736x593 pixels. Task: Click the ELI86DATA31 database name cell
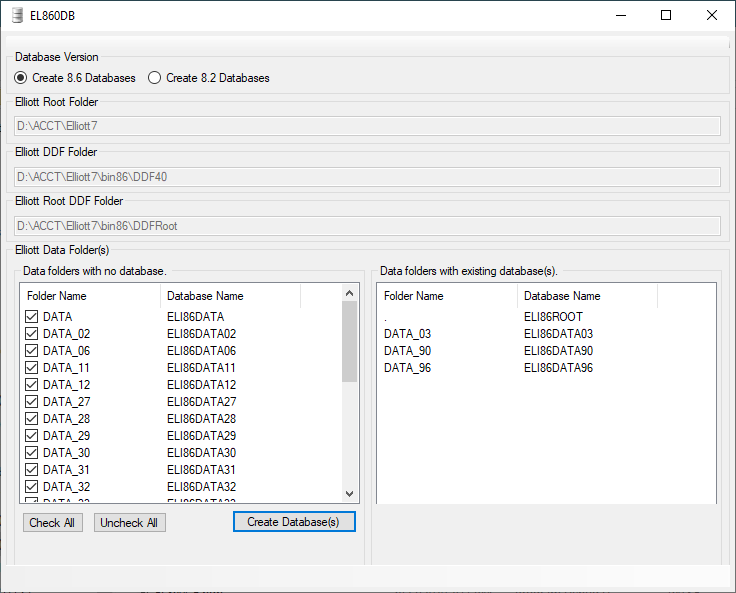click(201, 470)
